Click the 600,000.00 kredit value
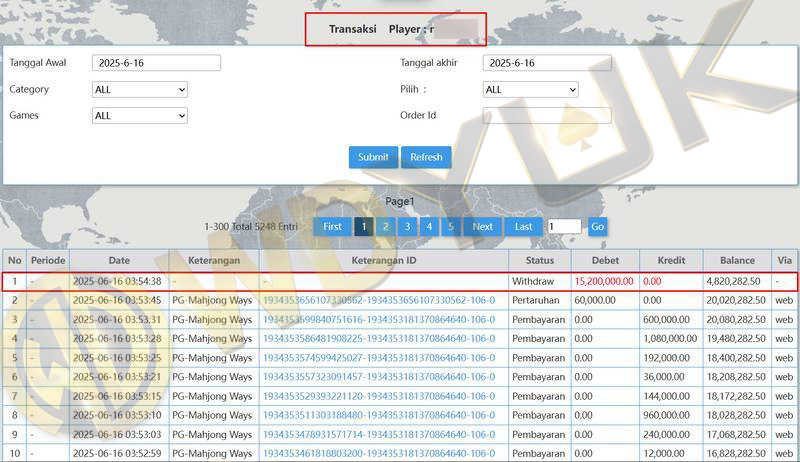The width and height of the screenshot is (800, 462). pyautogui.click(x=666, y=320)
